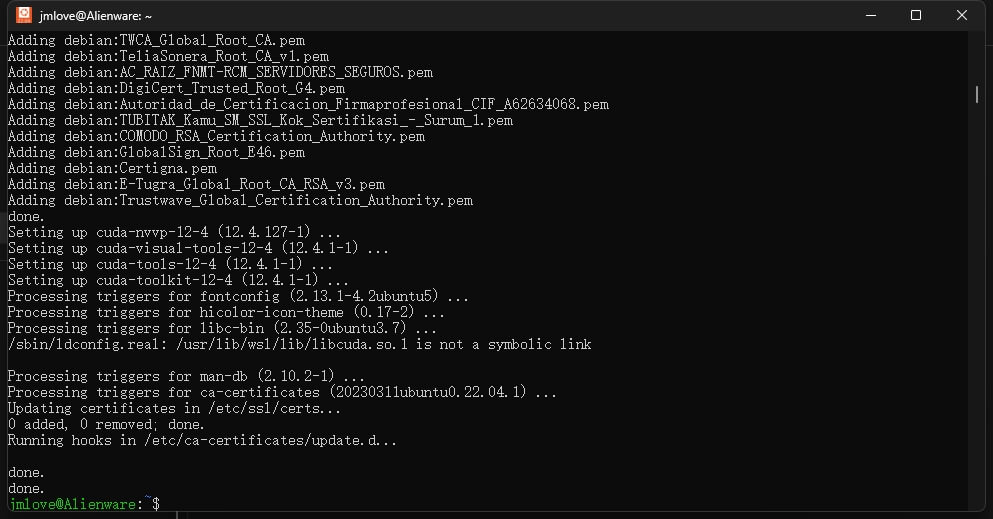Image resolution: width=993 pixels, height=519 pixels.
Task: Click the 'Processing triggers for man-db' line
Action: coord(186,377)
